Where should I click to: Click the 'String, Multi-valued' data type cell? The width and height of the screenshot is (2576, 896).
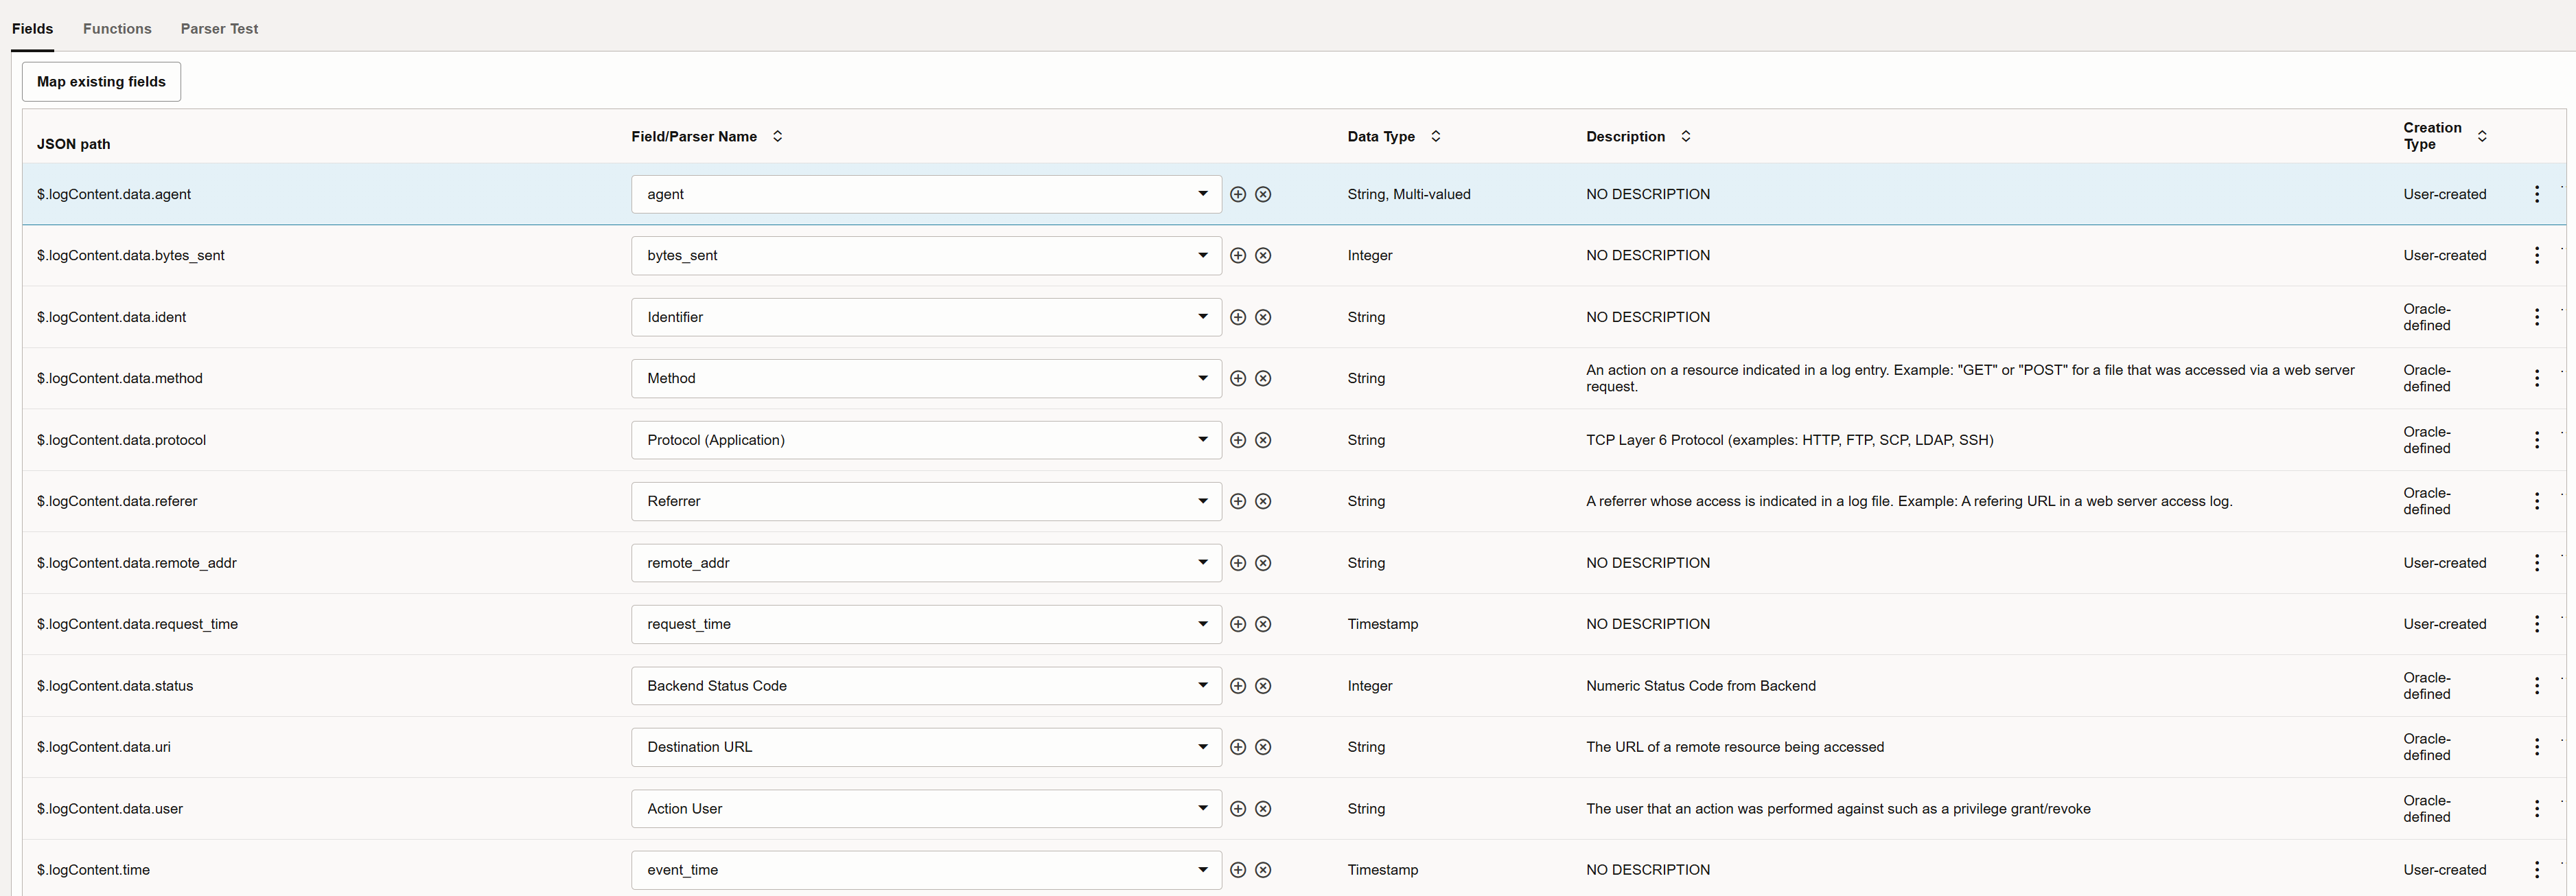[x=1409, y=194]
